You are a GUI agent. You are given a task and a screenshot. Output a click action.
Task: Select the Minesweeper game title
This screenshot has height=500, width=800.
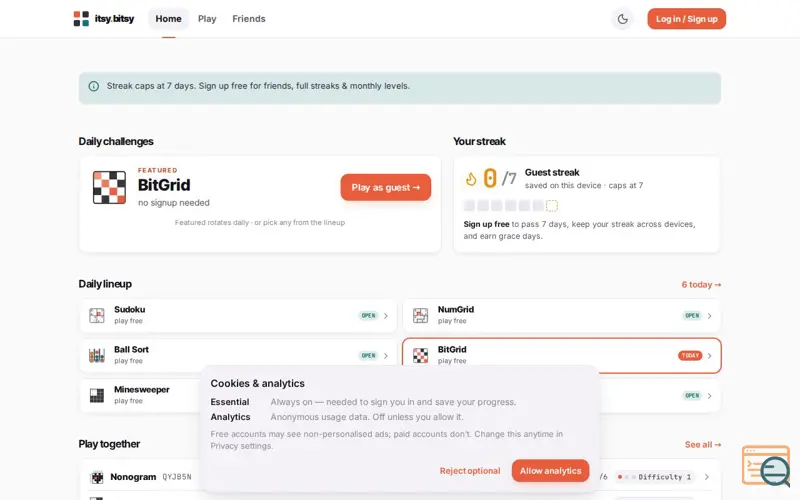point(142,389)
